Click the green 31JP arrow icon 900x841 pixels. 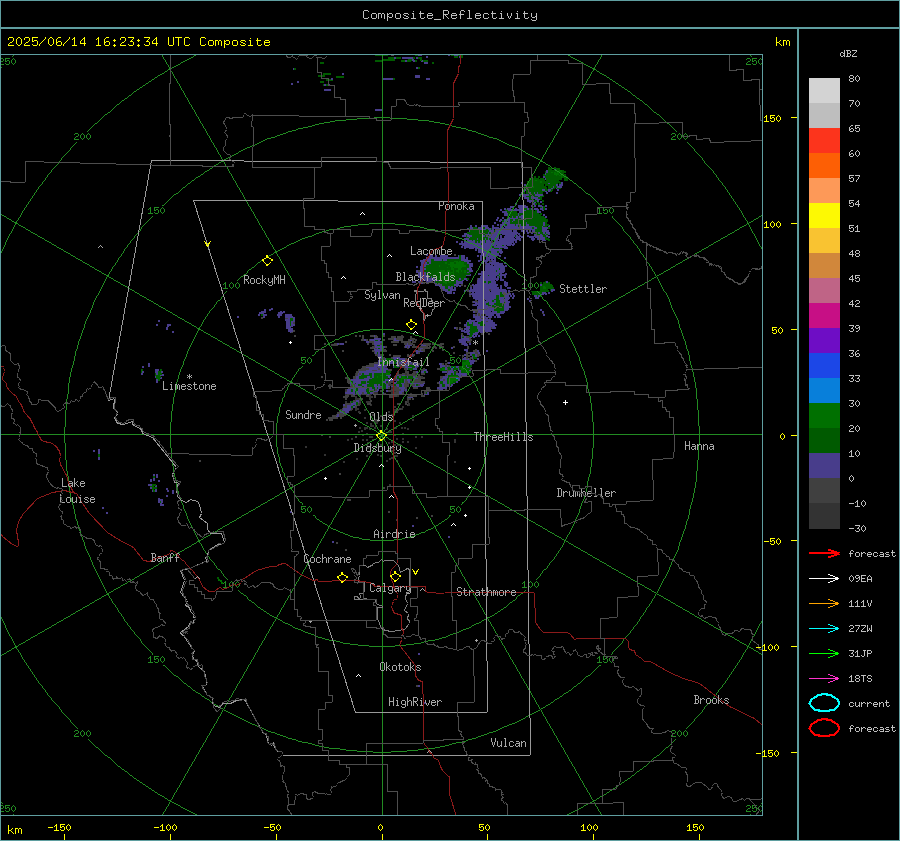(x=824, y=653)
